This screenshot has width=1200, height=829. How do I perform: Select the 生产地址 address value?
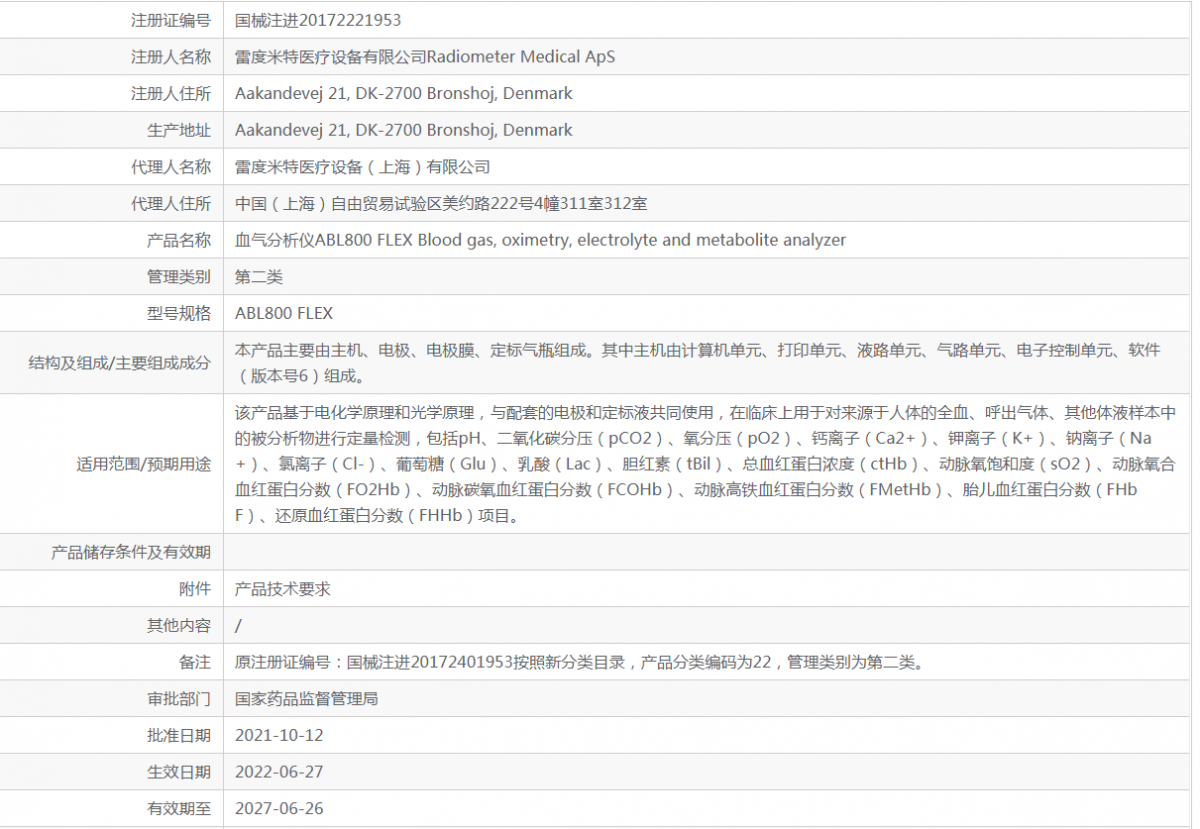(x=404, y=130)
